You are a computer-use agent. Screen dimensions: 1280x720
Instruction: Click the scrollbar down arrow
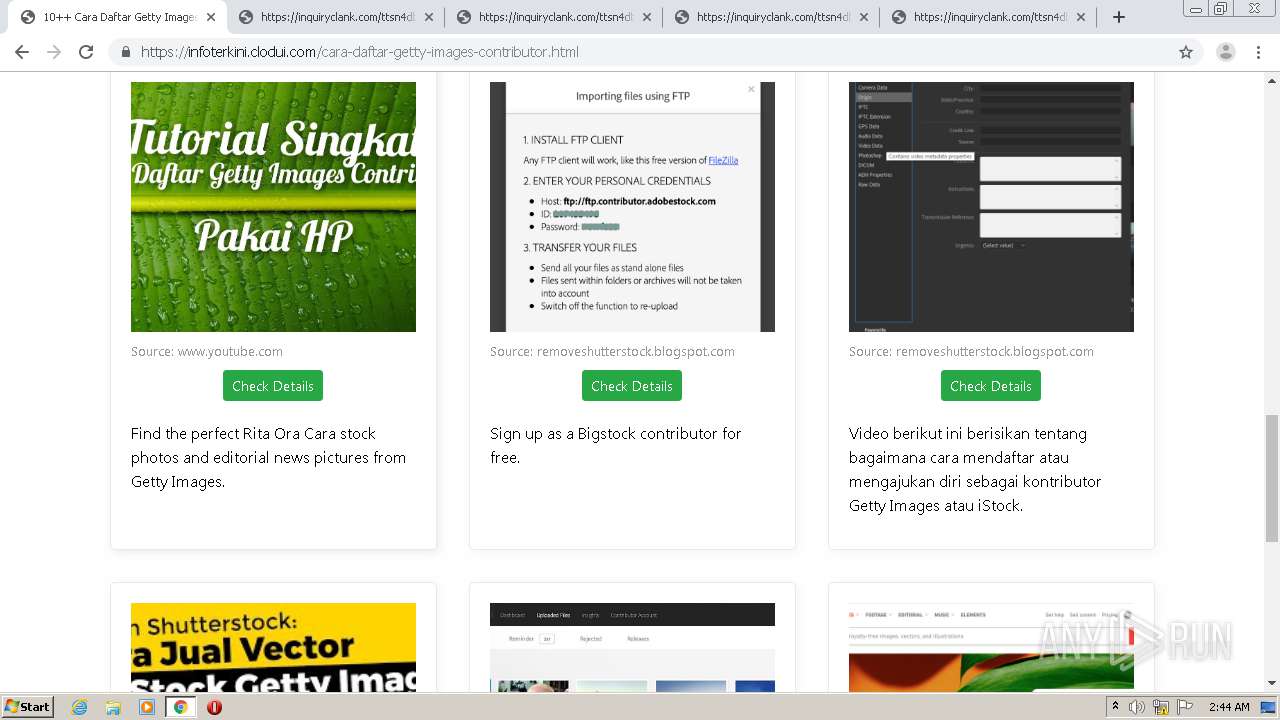pos(1272,684)
